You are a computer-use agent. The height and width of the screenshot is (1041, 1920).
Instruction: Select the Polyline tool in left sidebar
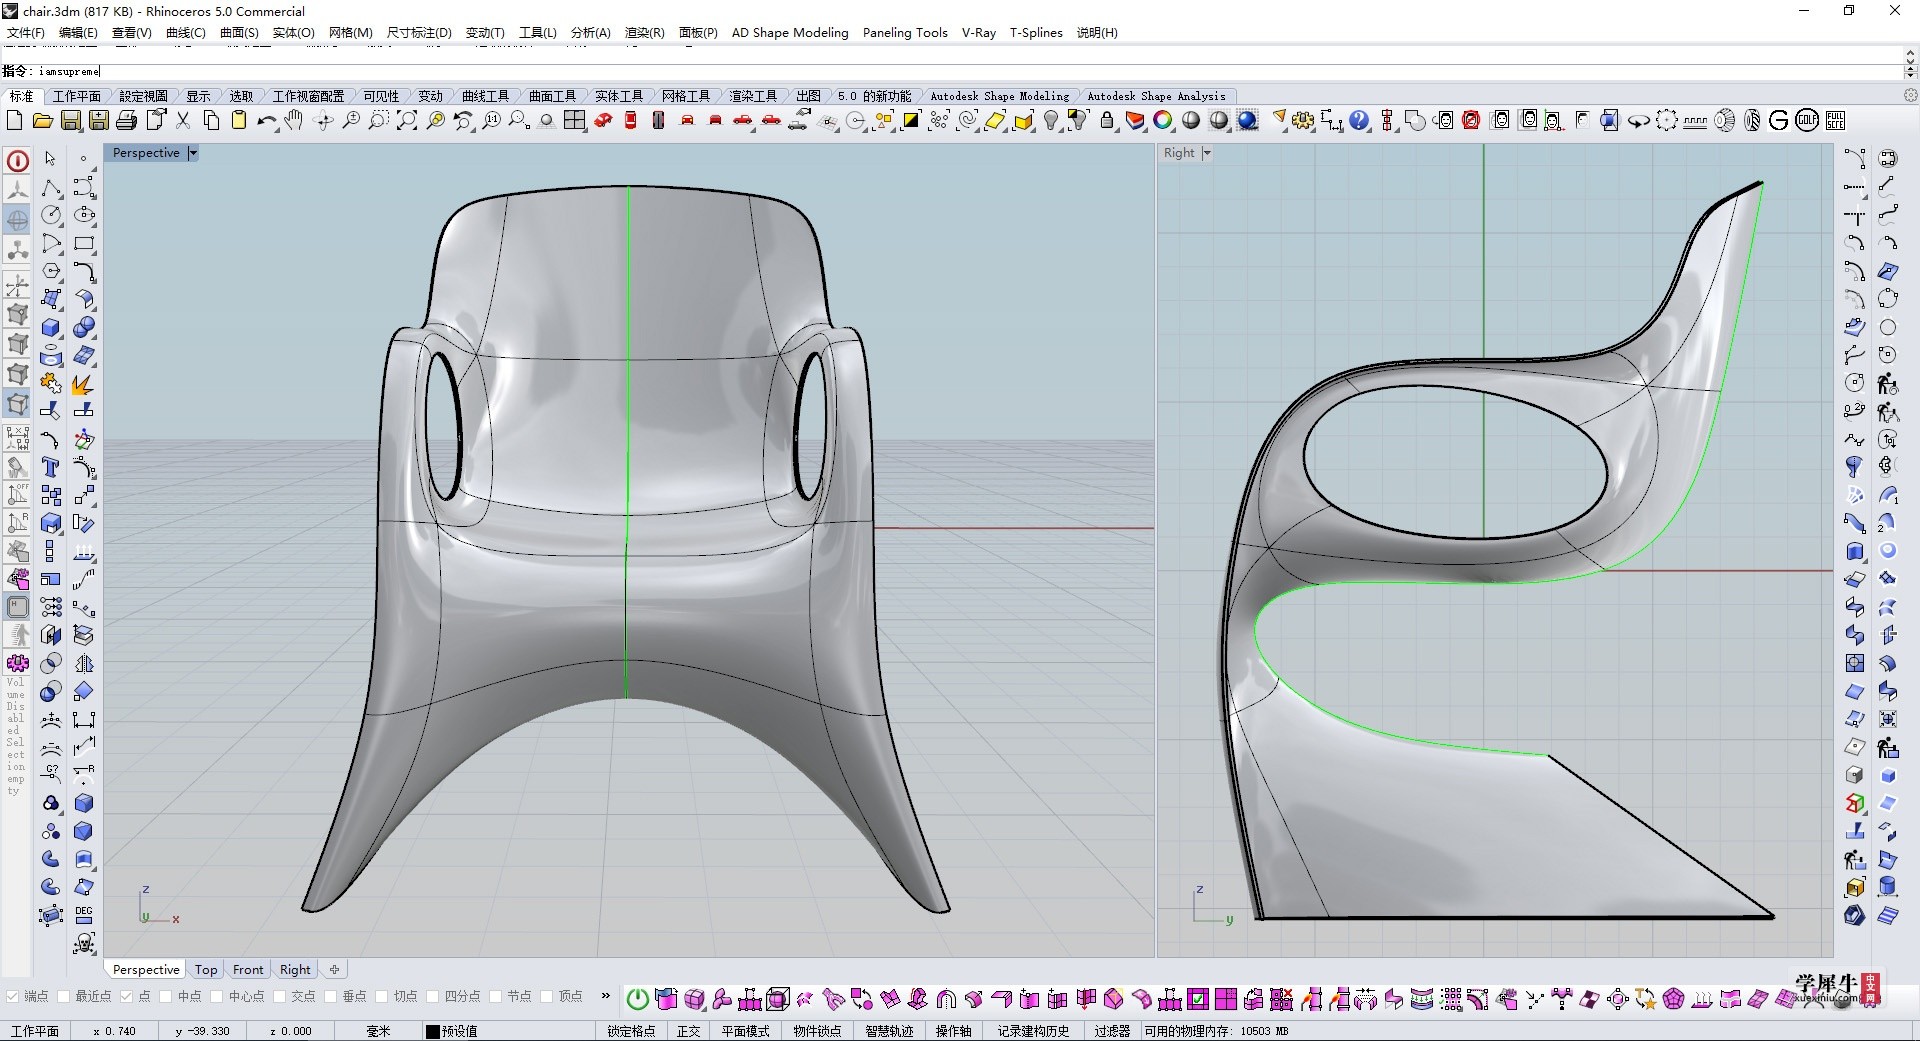coord(50,189)
